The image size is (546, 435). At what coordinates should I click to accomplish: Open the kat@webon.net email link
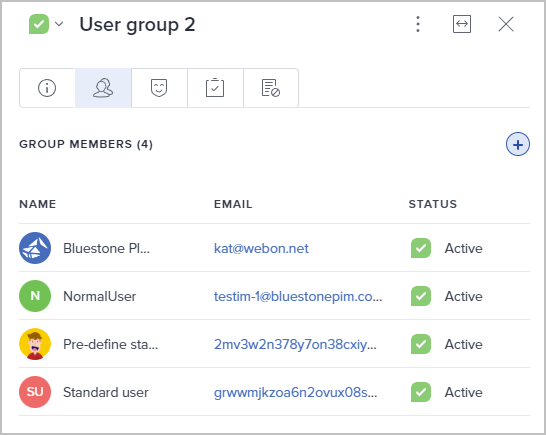pyautogui.click(x=261, y=248)
